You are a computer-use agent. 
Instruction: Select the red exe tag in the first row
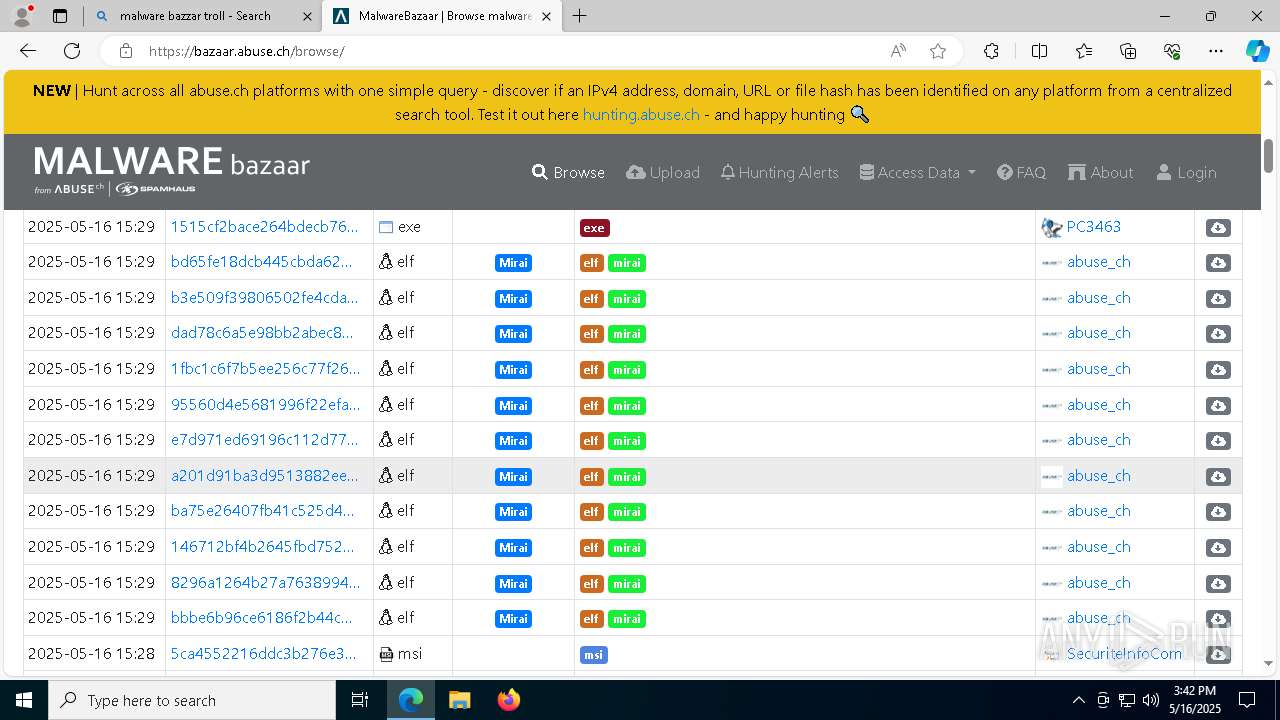pyautogui.click(x=594, y=228)
